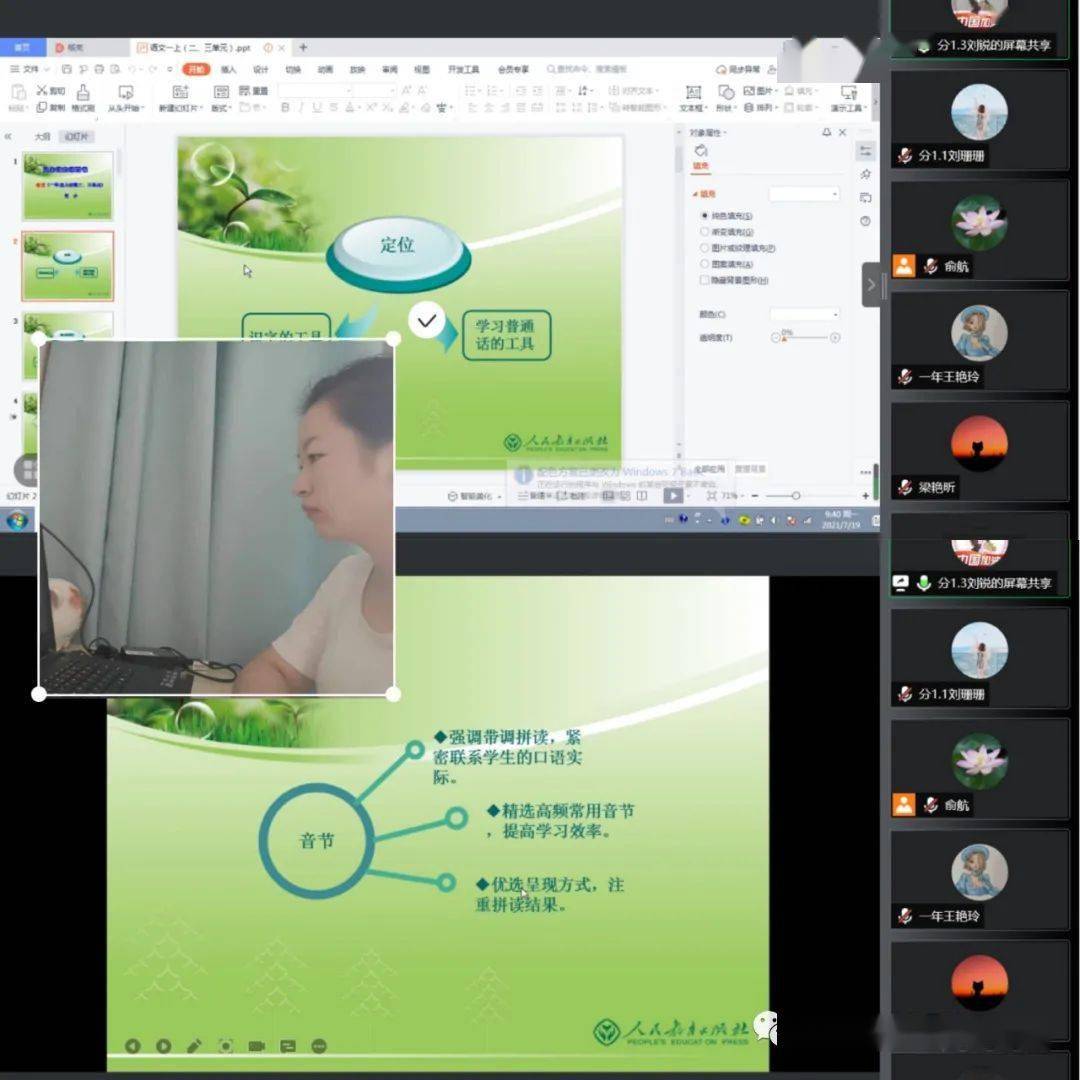Image resolution: width=1080 pixels, height=1080 pixels.
Task: Click the paint bucket fill icon in properties pane
Action: tap(700, 151)
